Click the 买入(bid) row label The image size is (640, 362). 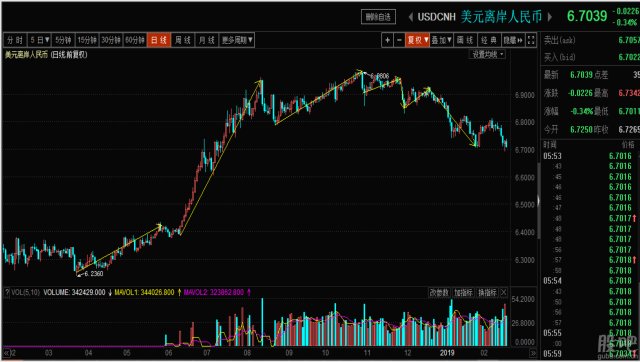[x=559, y=57]
